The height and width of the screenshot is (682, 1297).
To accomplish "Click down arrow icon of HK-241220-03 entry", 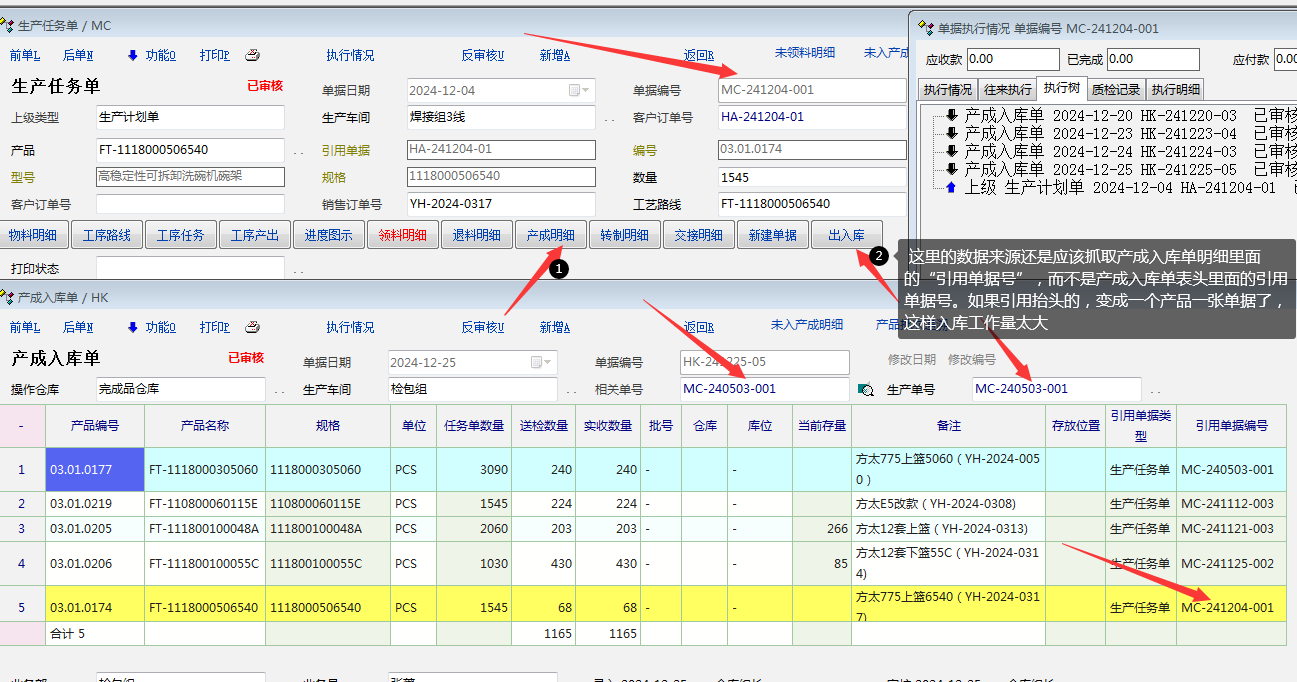I will click(951, 116).
